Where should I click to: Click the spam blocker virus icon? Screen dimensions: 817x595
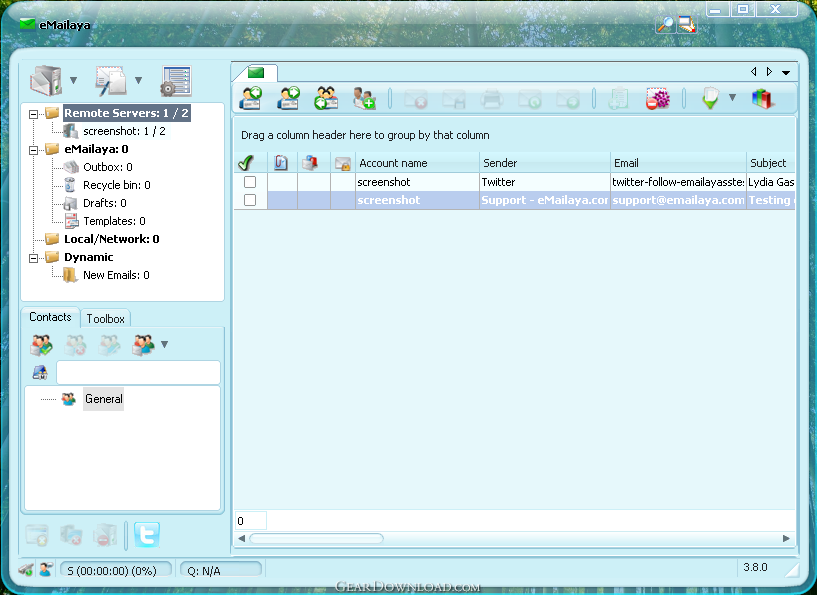[x=657, y=98]
